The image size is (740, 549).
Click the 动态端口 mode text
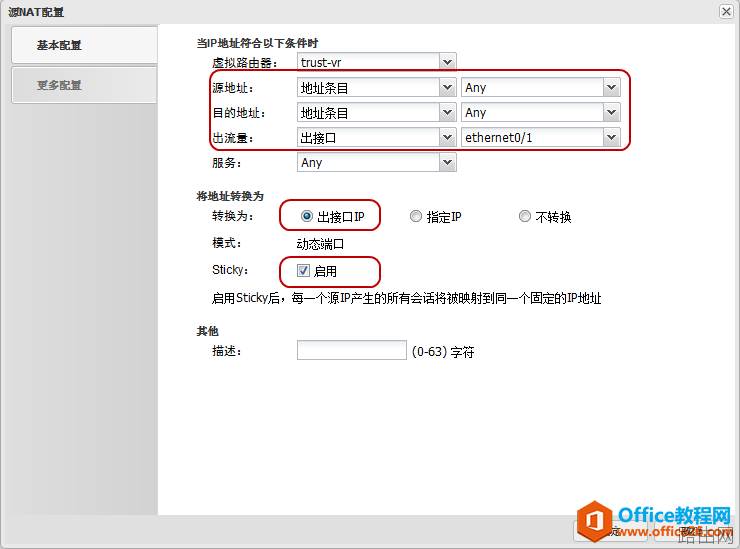[x=320, y=244]
